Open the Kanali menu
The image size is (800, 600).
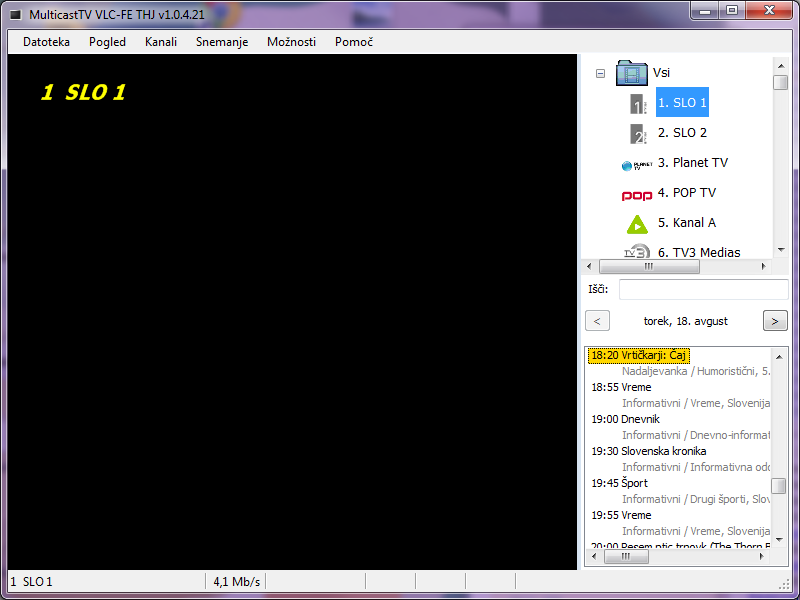(x=161, y=42)
